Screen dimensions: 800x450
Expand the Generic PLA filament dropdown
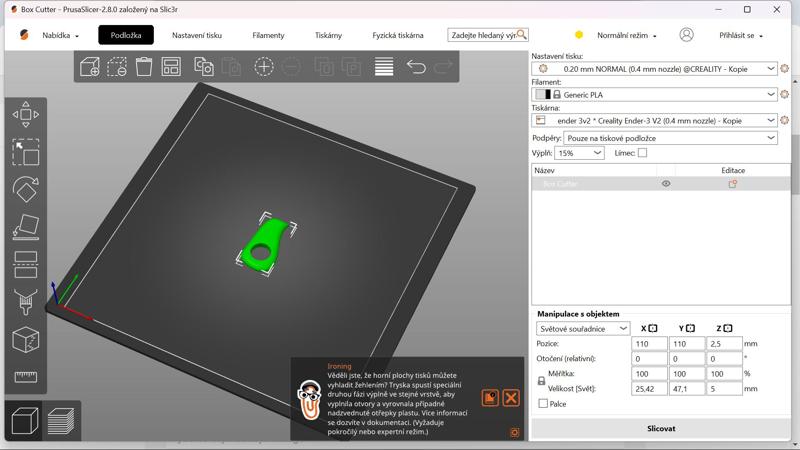click(771, 94)
